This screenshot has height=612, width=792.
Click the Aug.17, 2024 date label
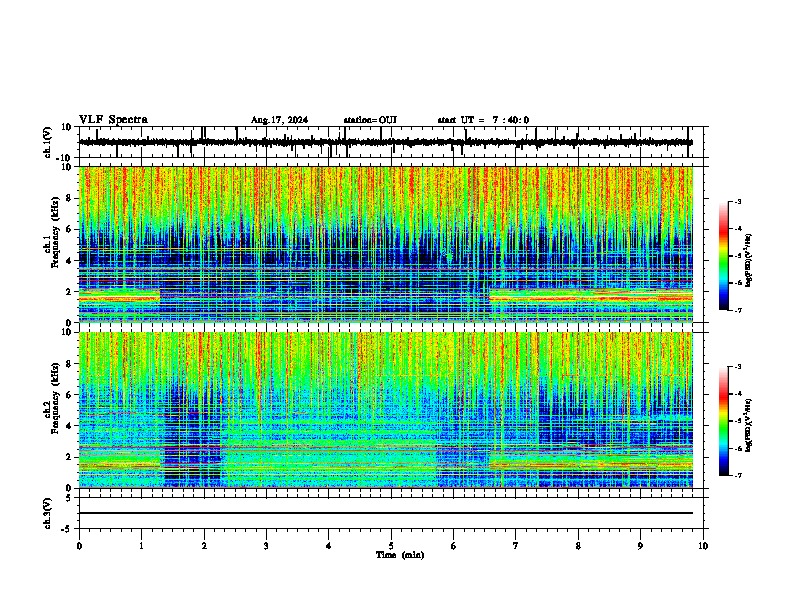pyautogui.click(x=279, y=120)
